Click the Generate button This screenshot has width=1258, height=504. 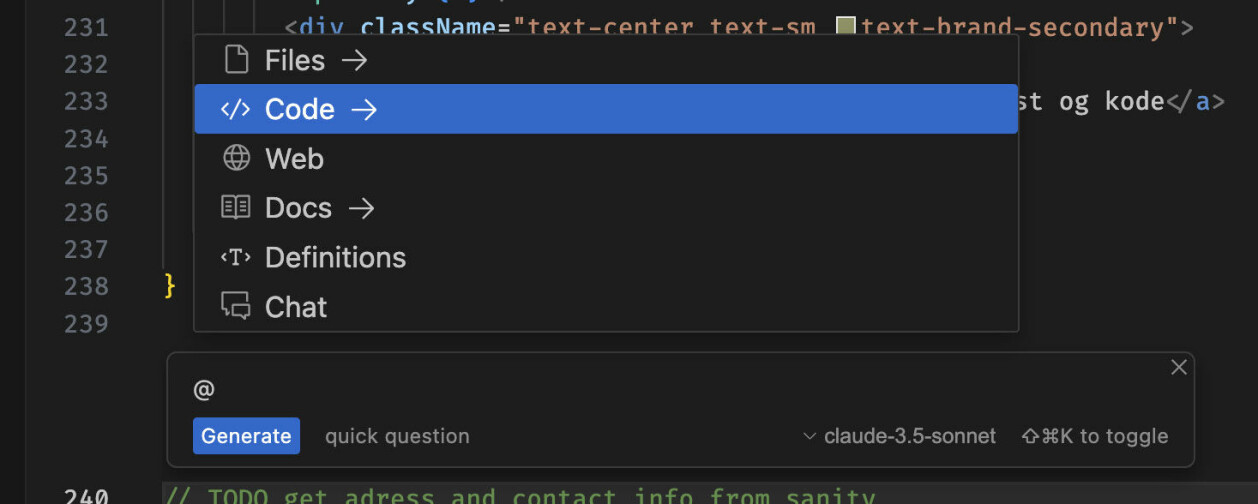246,436
